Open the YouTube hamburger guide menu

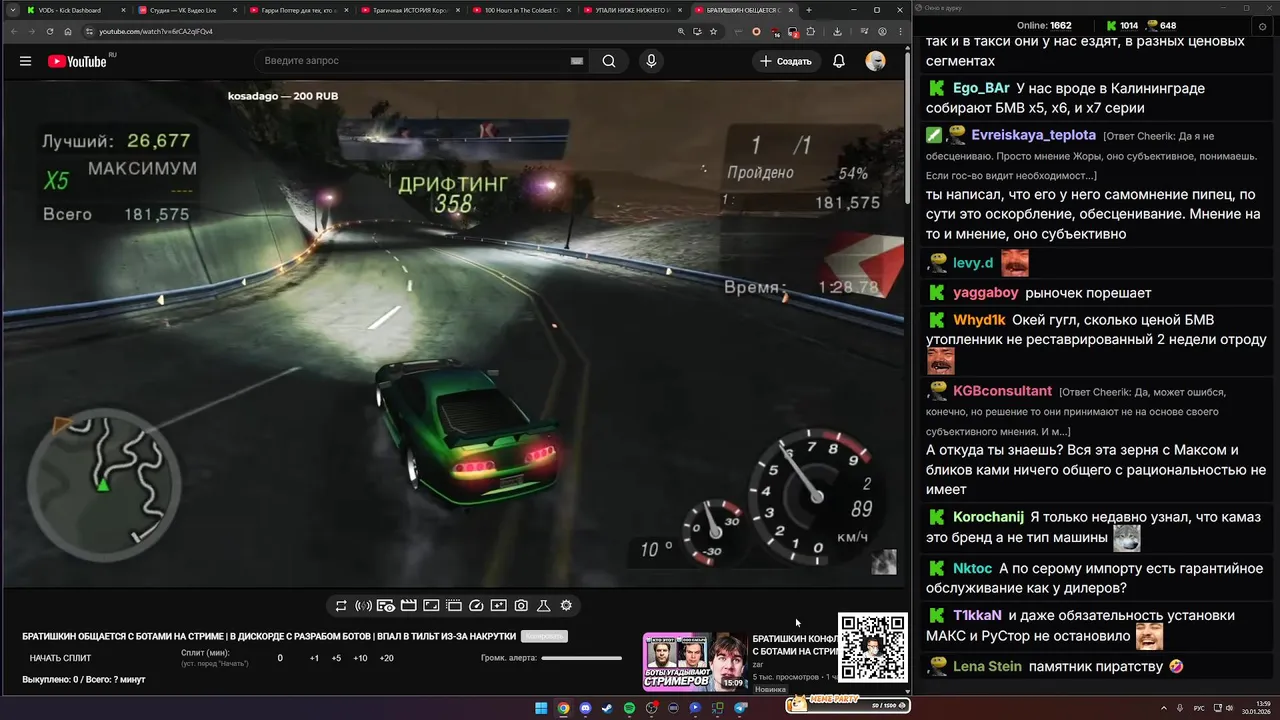25,61
